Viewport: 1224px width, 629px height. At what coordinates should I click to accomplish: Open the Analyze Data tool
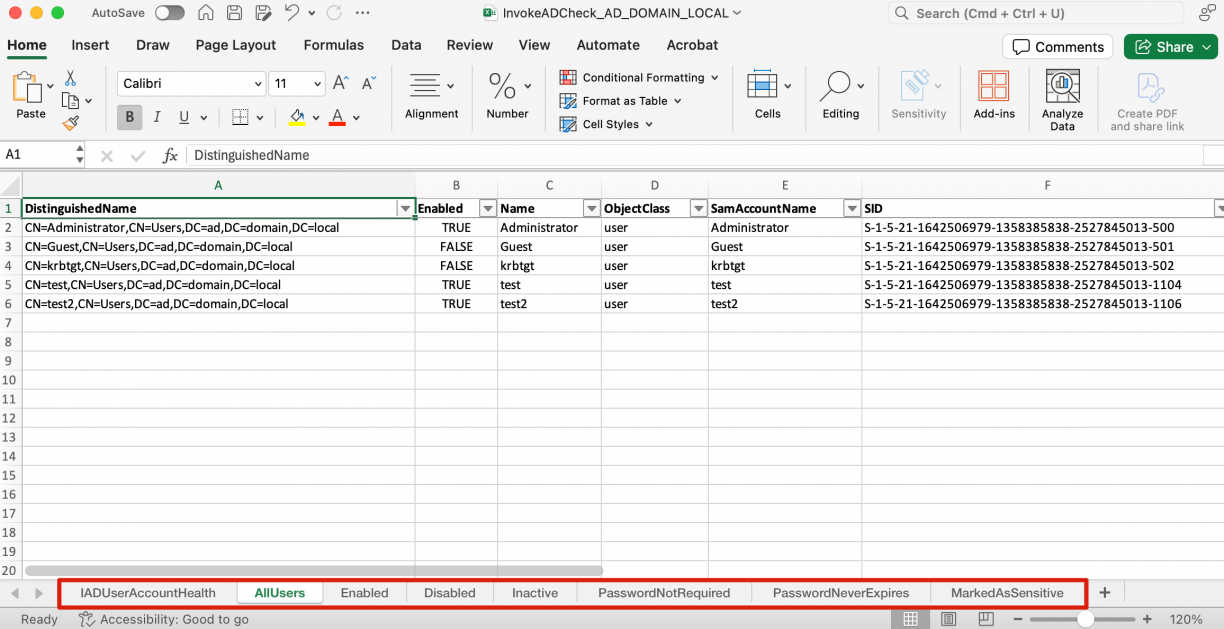click(1062, 100)
